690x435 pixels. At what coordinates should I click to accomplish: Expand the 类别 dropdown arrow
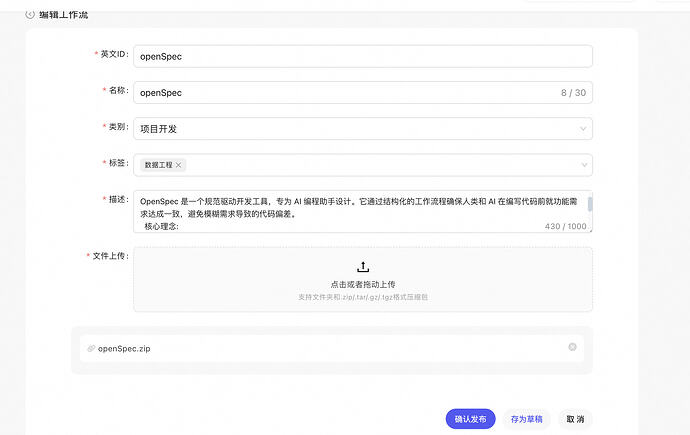[x=584, y=129]
